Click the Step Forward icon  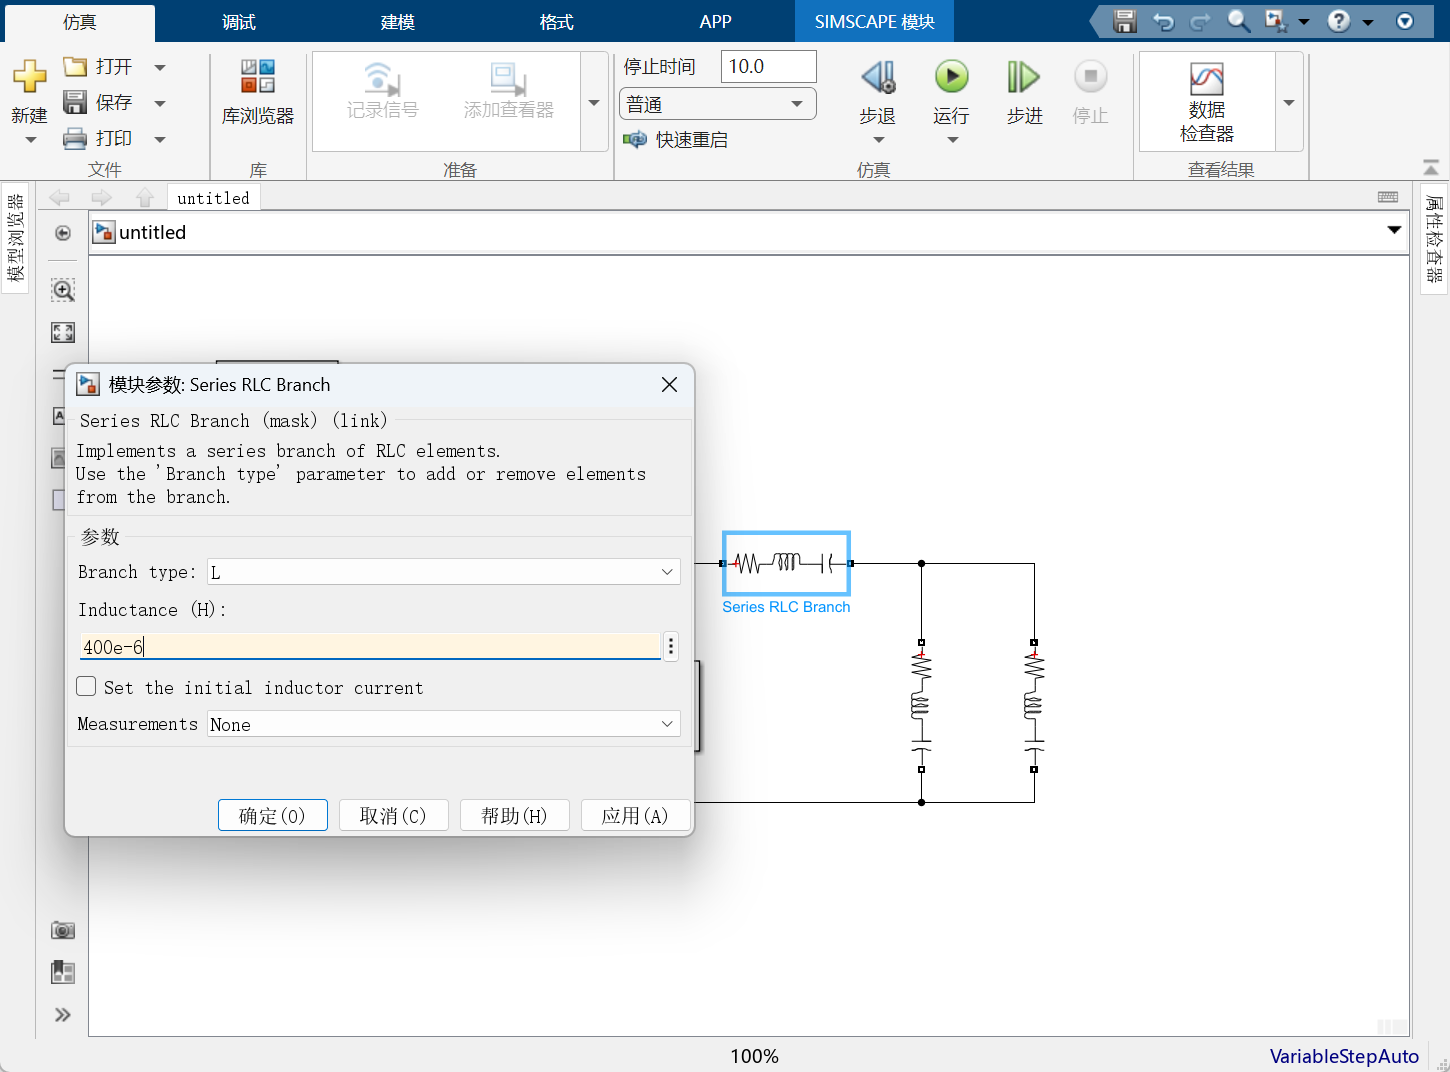(x=1024, y=77)
